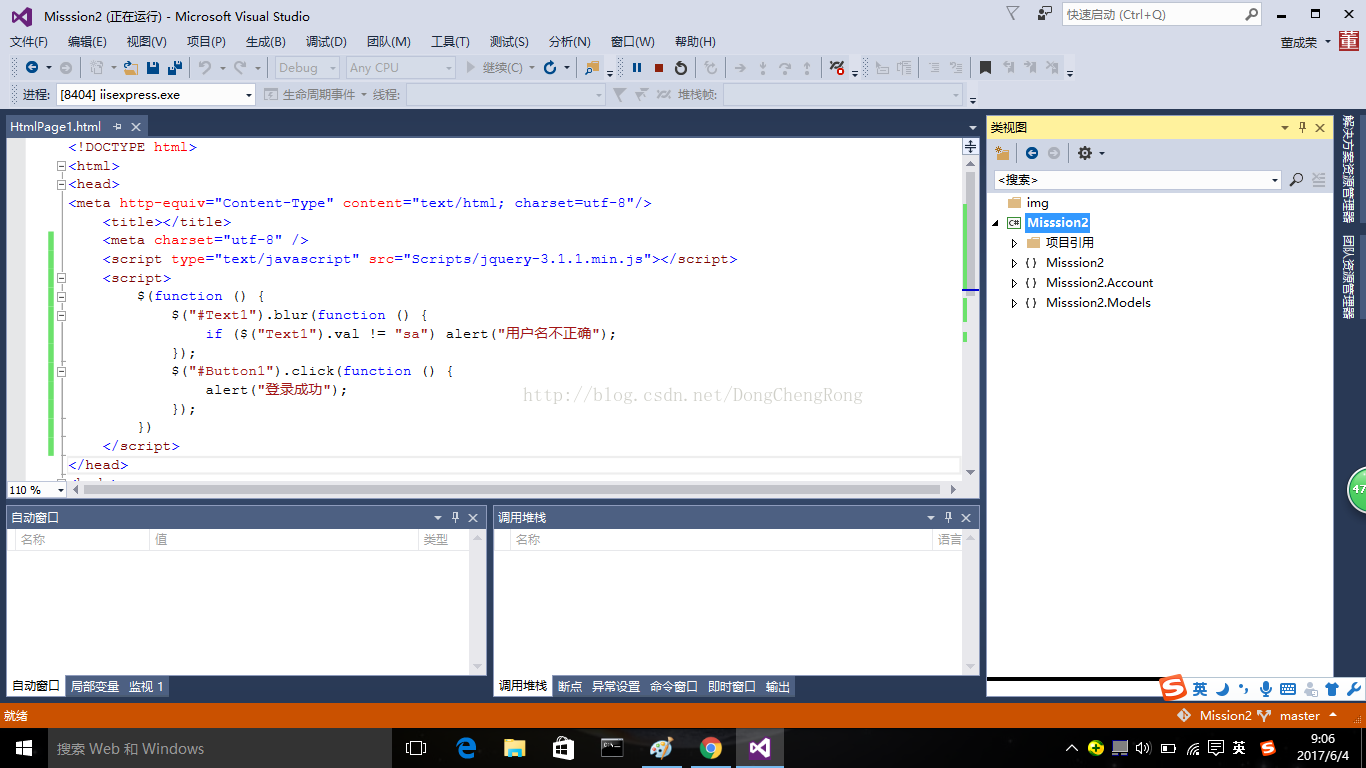This screenshot has width=1366, height=768.
Task: Switch to the 即时窗口 tab
Action: point(732,687)
